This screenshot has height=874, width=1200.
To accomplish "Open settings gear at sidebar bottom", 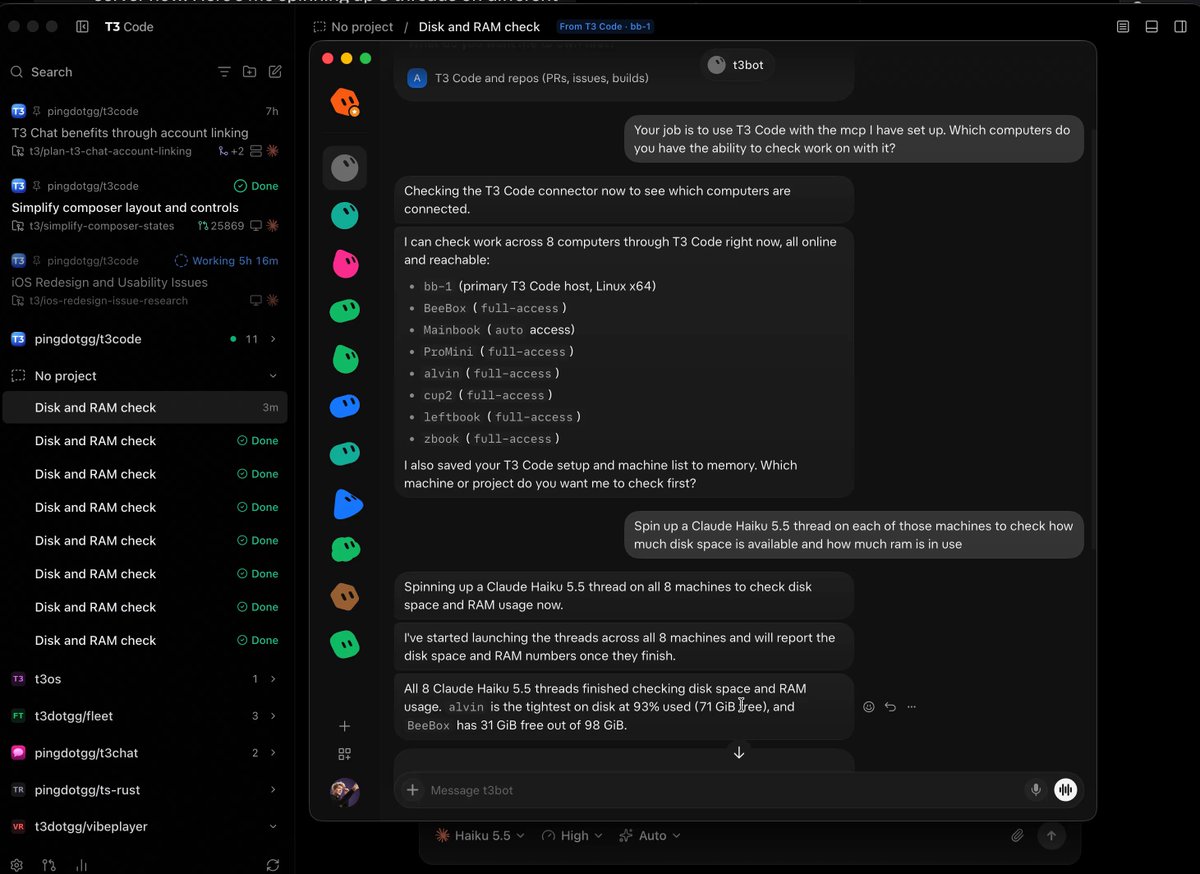I will [16, 865].
